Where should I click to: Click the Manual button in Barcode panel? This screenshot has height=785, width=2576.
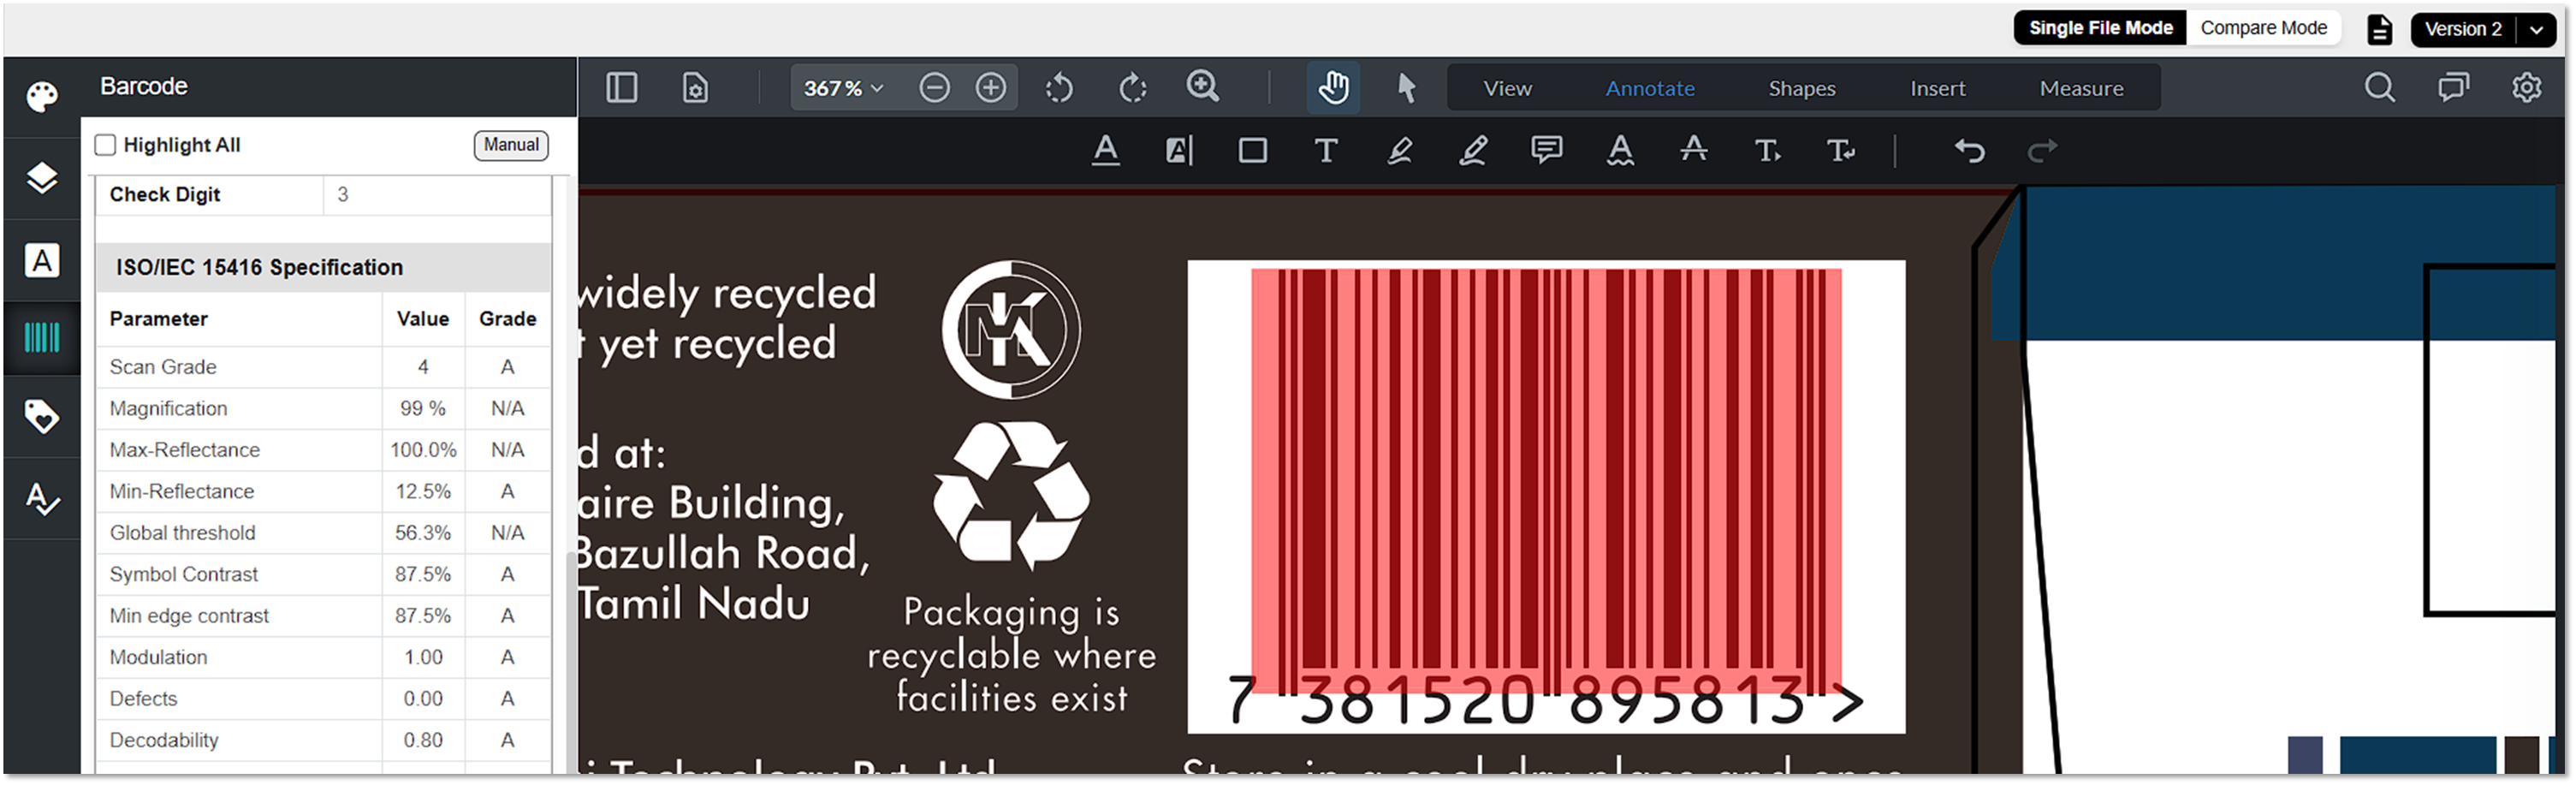pyautogui.click(x=511, y=145)
